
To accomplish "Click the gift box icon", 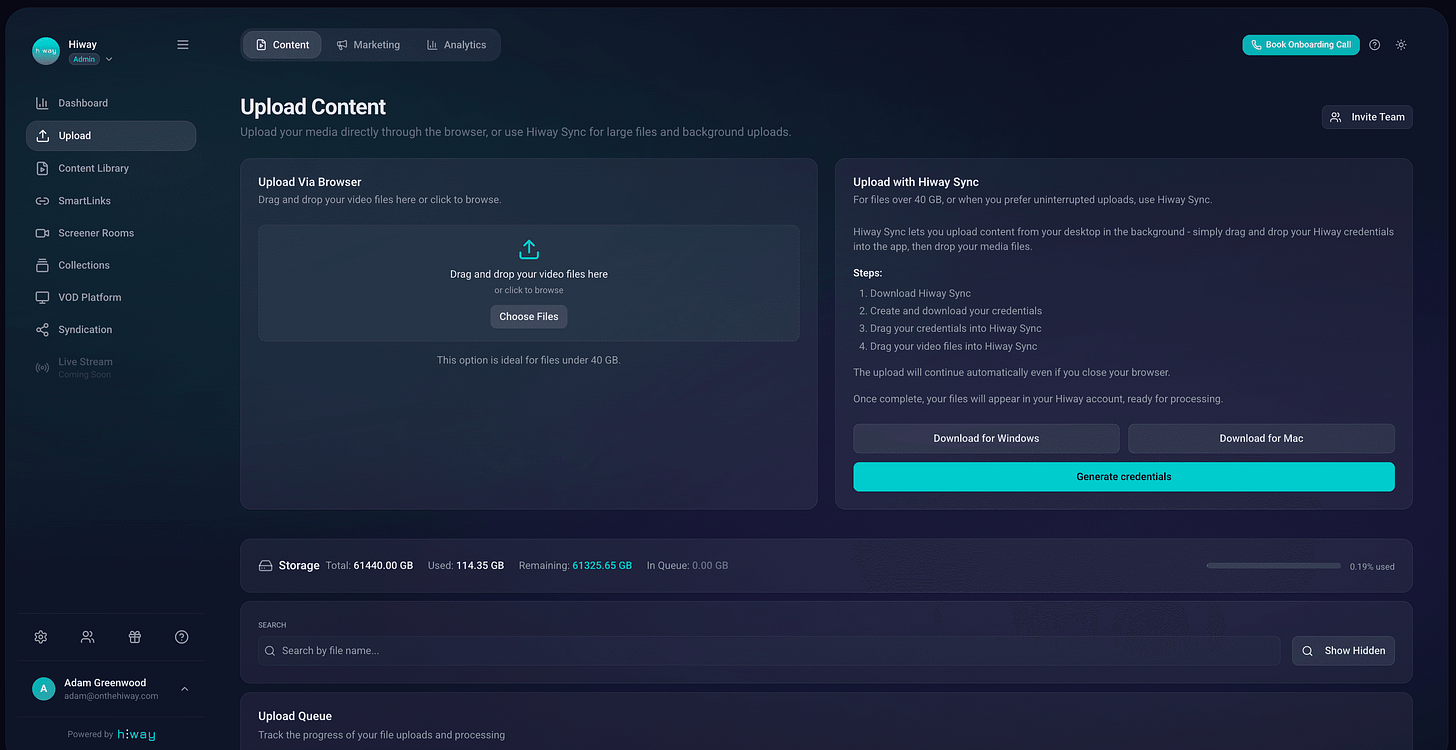I will tap(135, 637).
